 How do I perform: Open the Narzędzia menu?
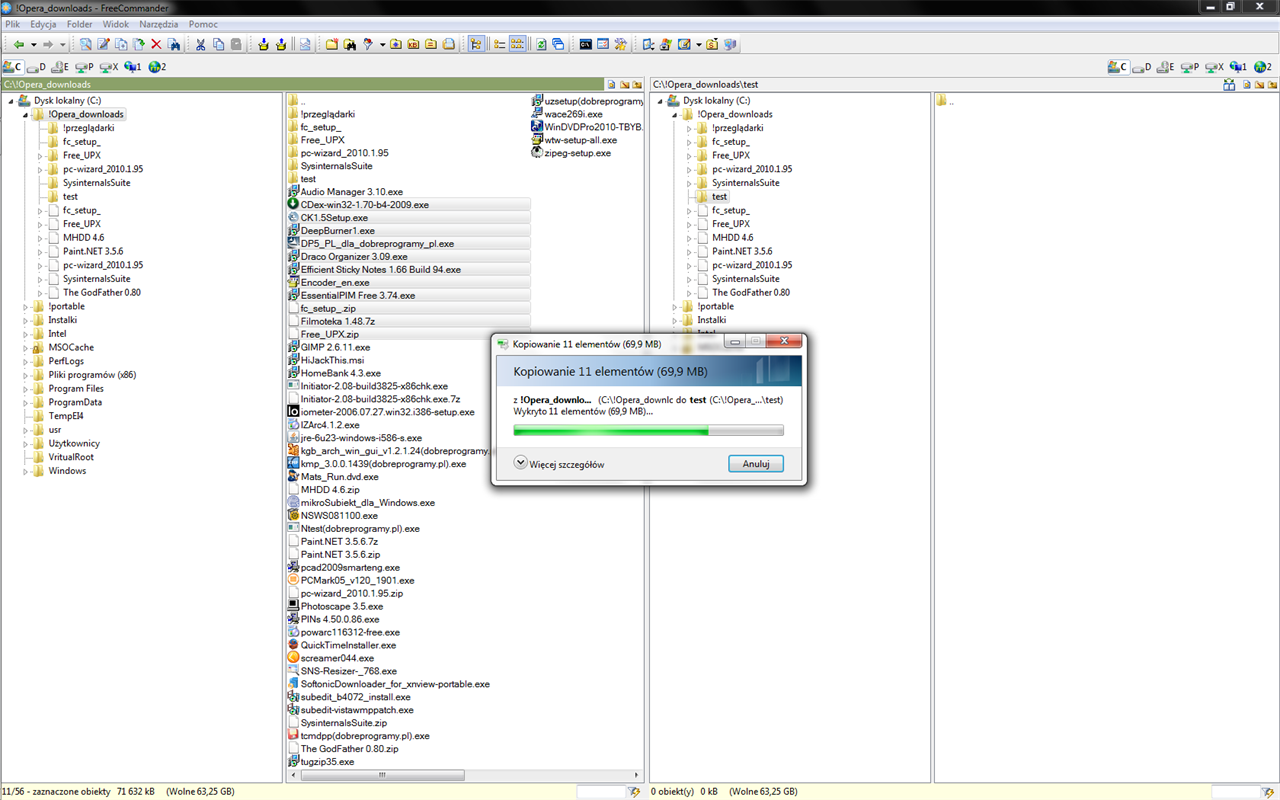(160, 24)
